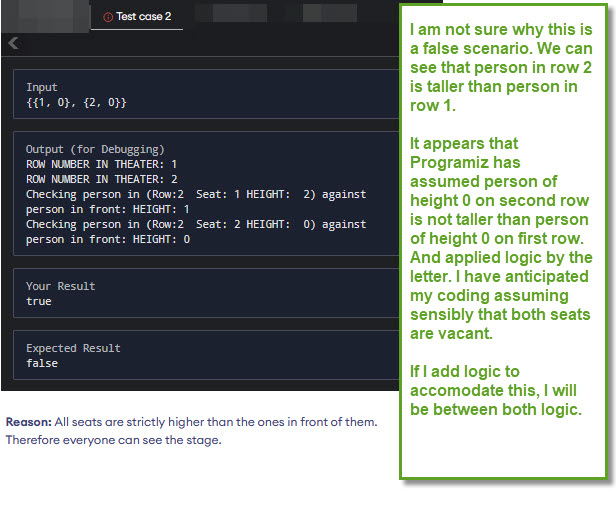
Task: Click the Output (for Debugging) heading
Action: coord(95,149)
